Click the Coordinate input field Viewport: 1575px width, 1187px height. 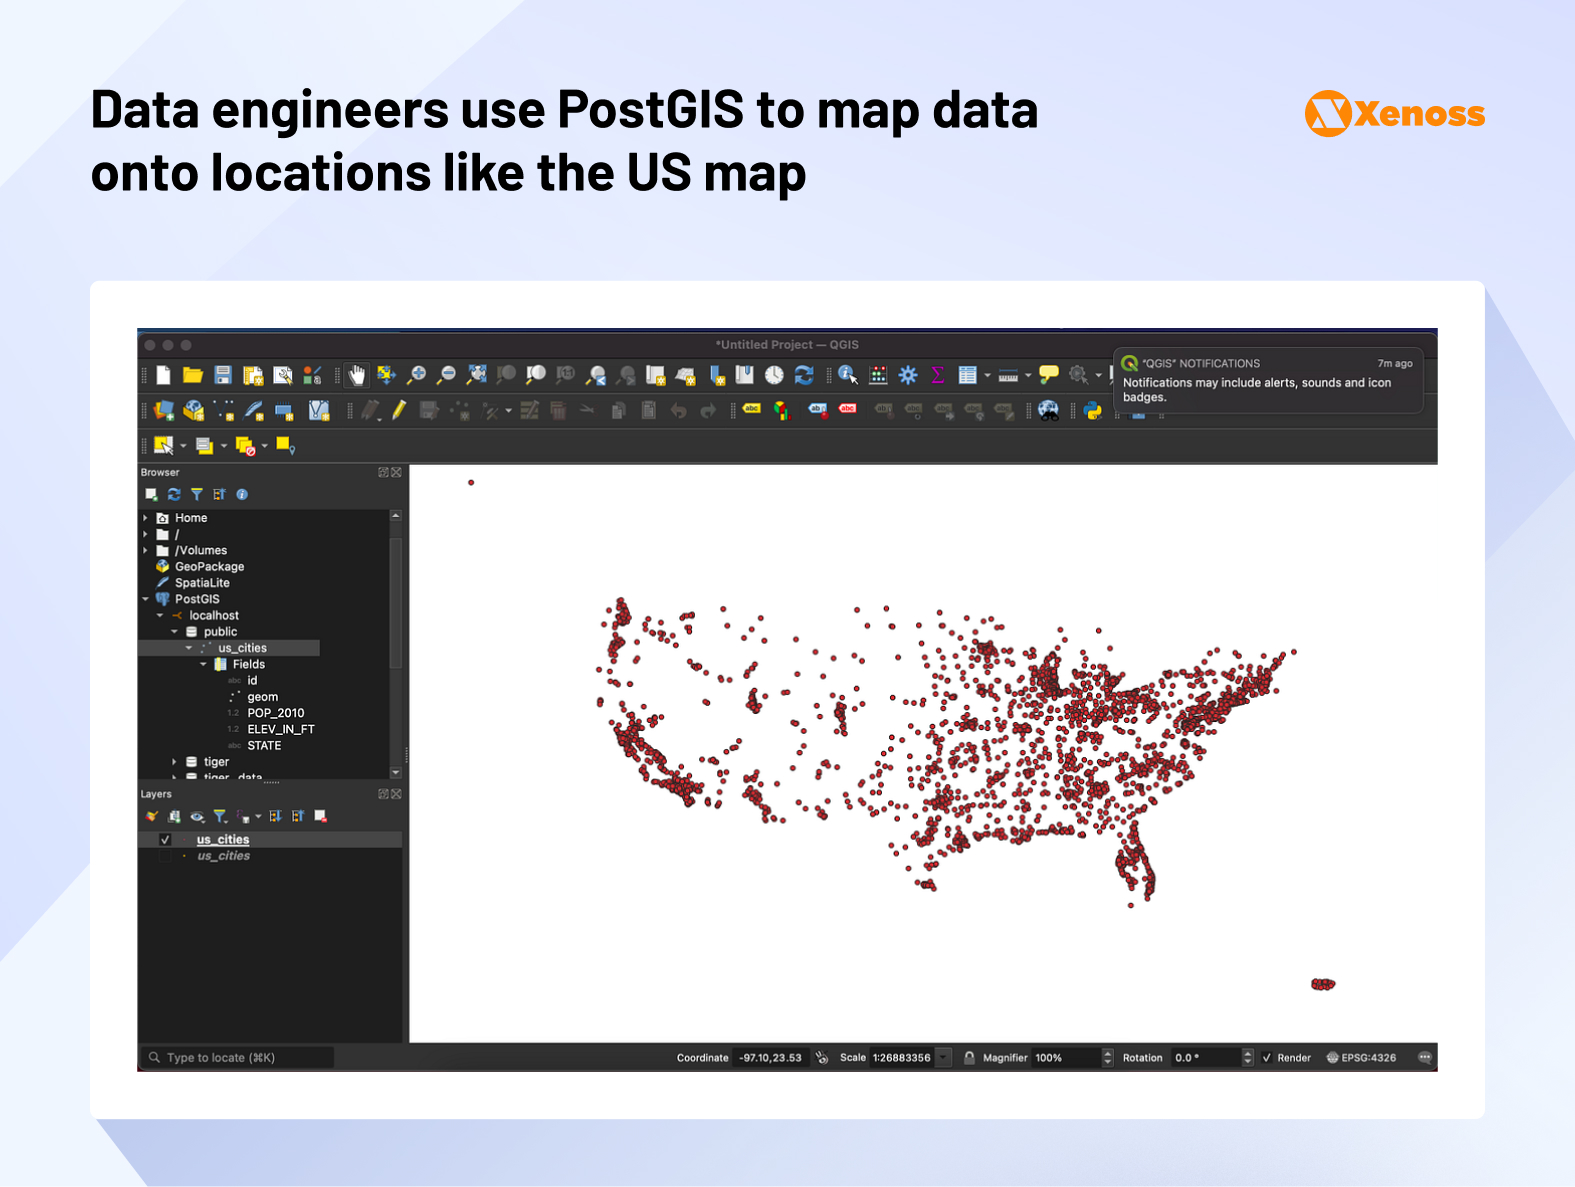pos(771,1058)
